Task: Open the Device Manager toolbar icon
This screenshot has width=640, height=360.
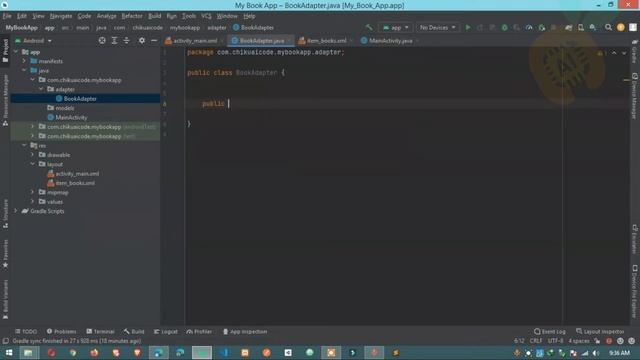Action: tap(580, 27)
